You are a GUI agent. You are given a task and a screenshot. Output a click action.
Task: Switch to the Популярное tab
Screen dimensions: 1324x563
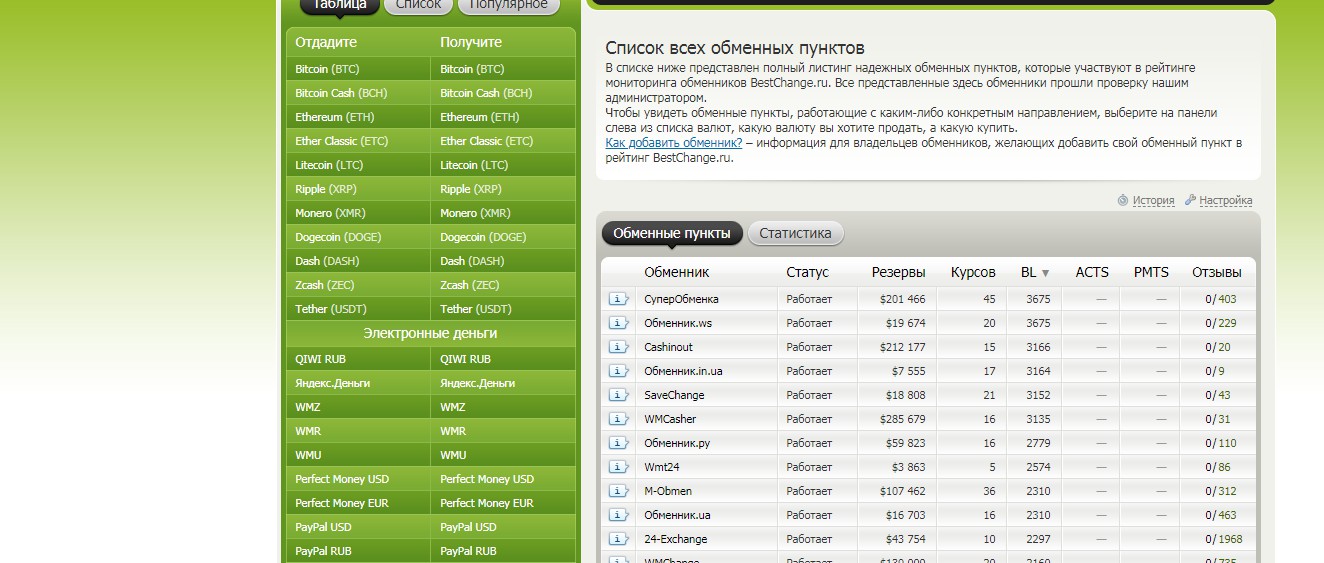(x=509, y=5)
